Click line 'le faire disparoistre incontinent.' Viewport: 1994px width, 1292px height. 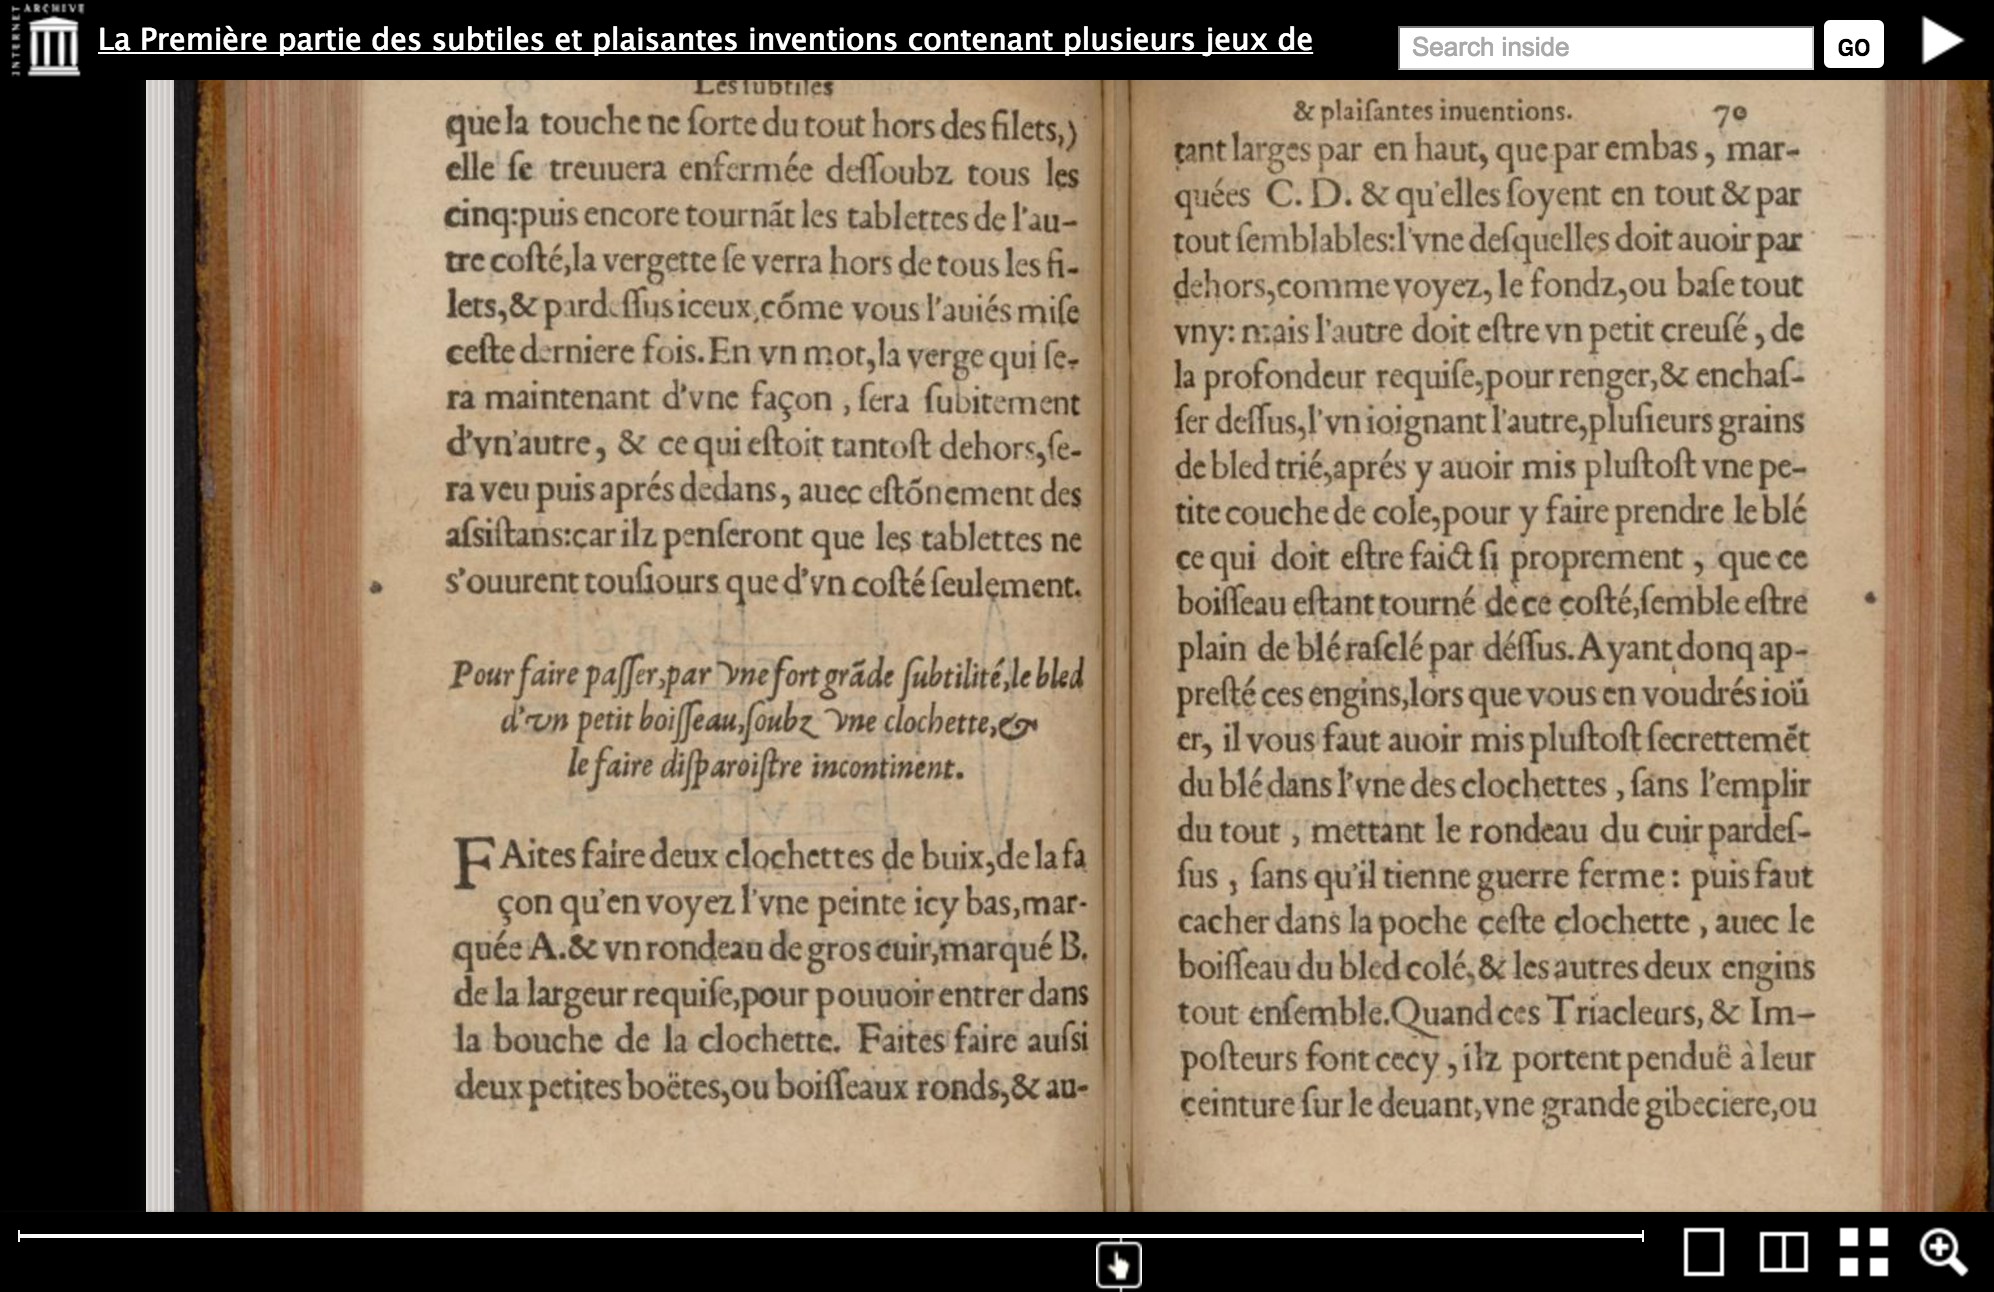(766, 768)
